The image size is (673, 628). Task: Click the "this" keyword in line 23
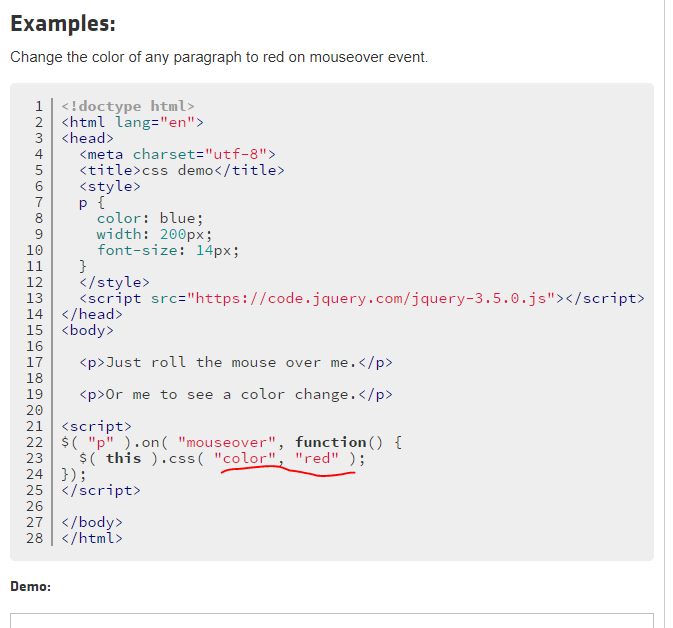point(124,458)
